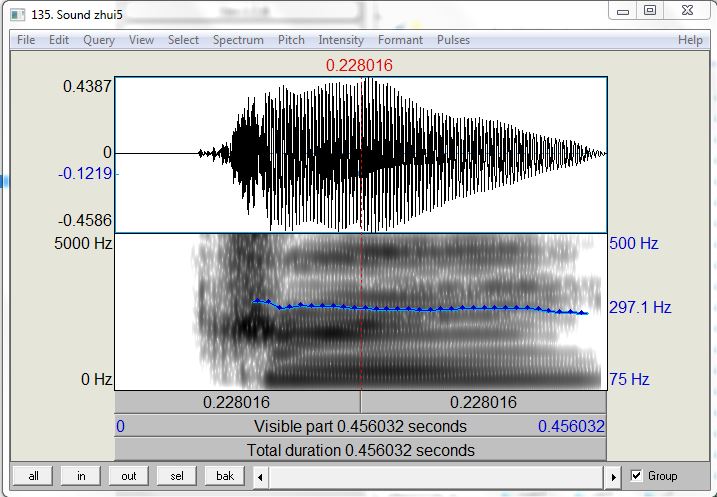
Task: Maximize the Sound zhui5 window
Action: pyautogui.click(x=650, y=11)
